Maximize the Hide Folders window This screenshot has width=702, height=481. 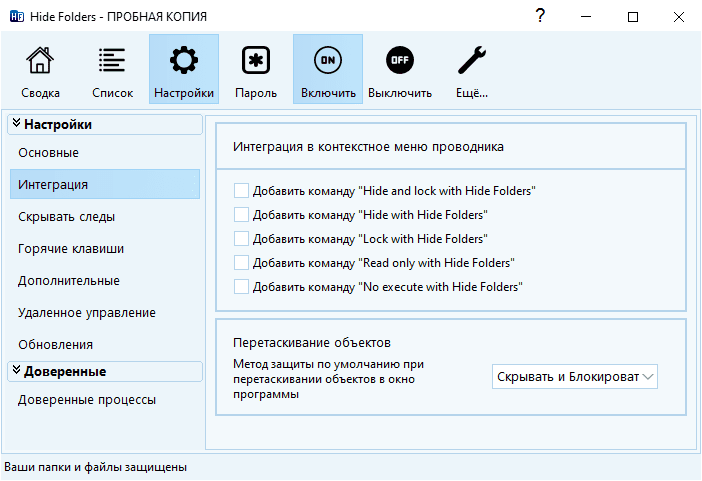pos(633,17)
